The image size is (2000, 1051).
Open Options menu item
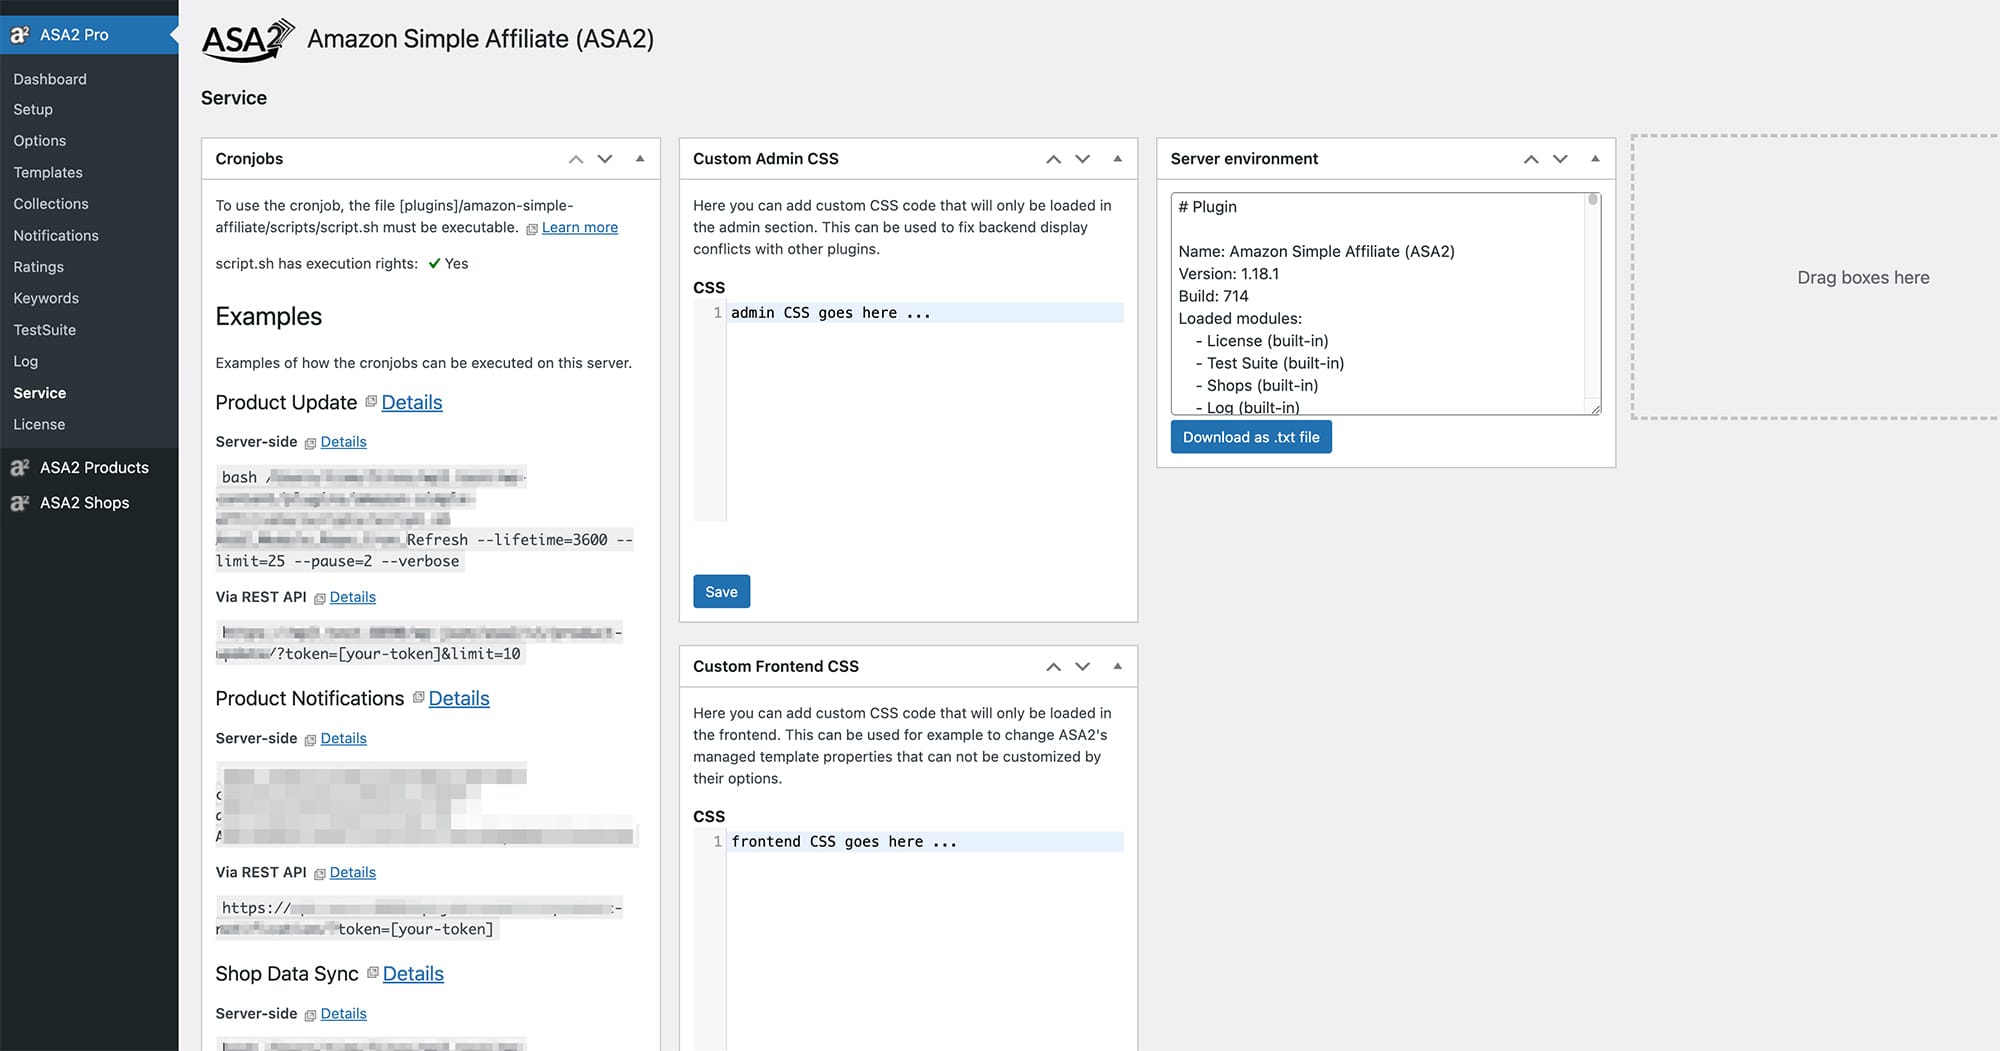point(40,141)
